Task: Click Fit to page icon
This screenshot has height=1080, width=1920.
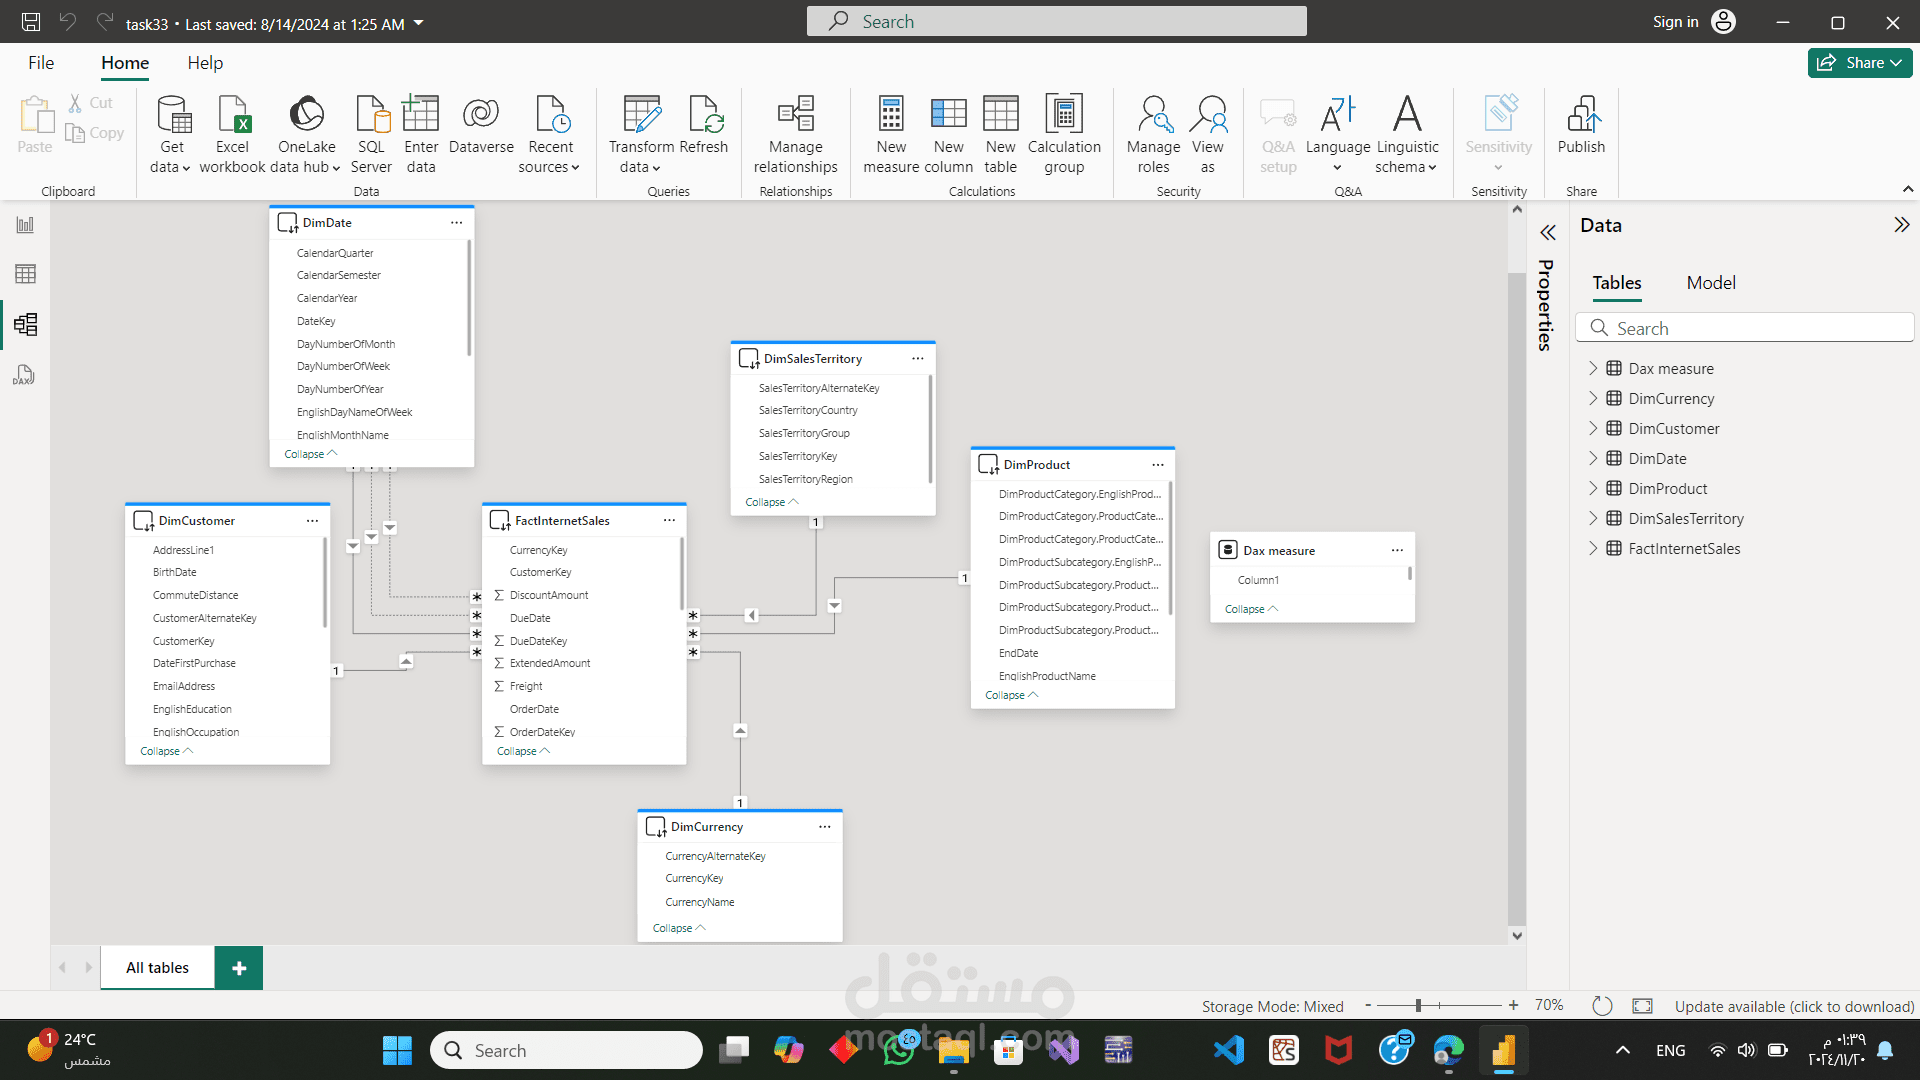Action: point(1642,1005)
